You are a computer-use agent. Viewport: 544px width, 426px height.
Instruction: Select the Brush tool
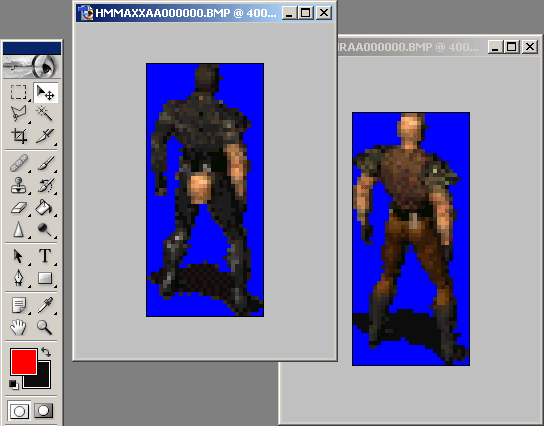45,163
